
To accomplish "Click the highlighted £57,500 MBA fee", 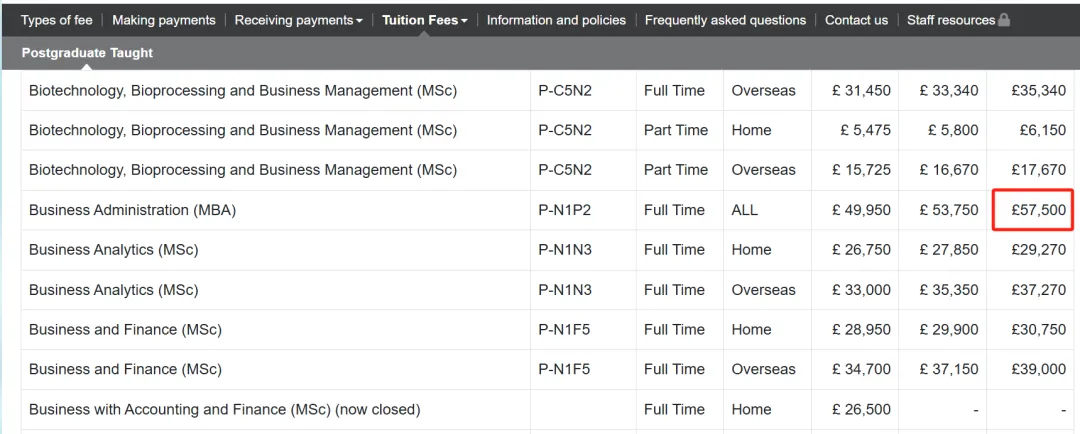I will (x=1037, y=210).
